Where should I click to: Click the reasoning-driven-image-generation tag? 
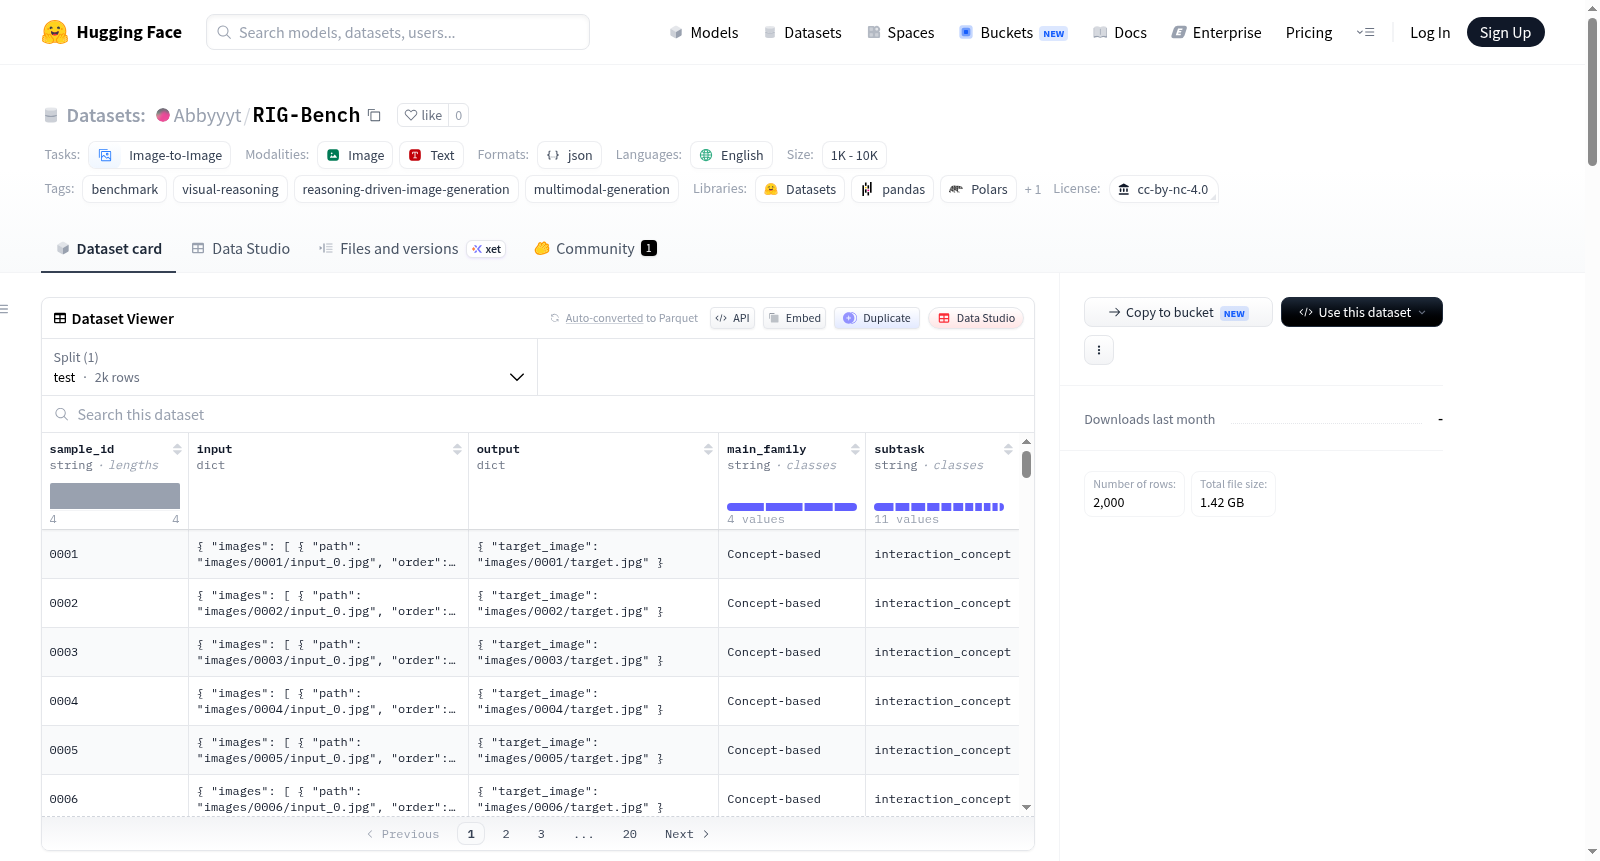(x=406, y=189)
